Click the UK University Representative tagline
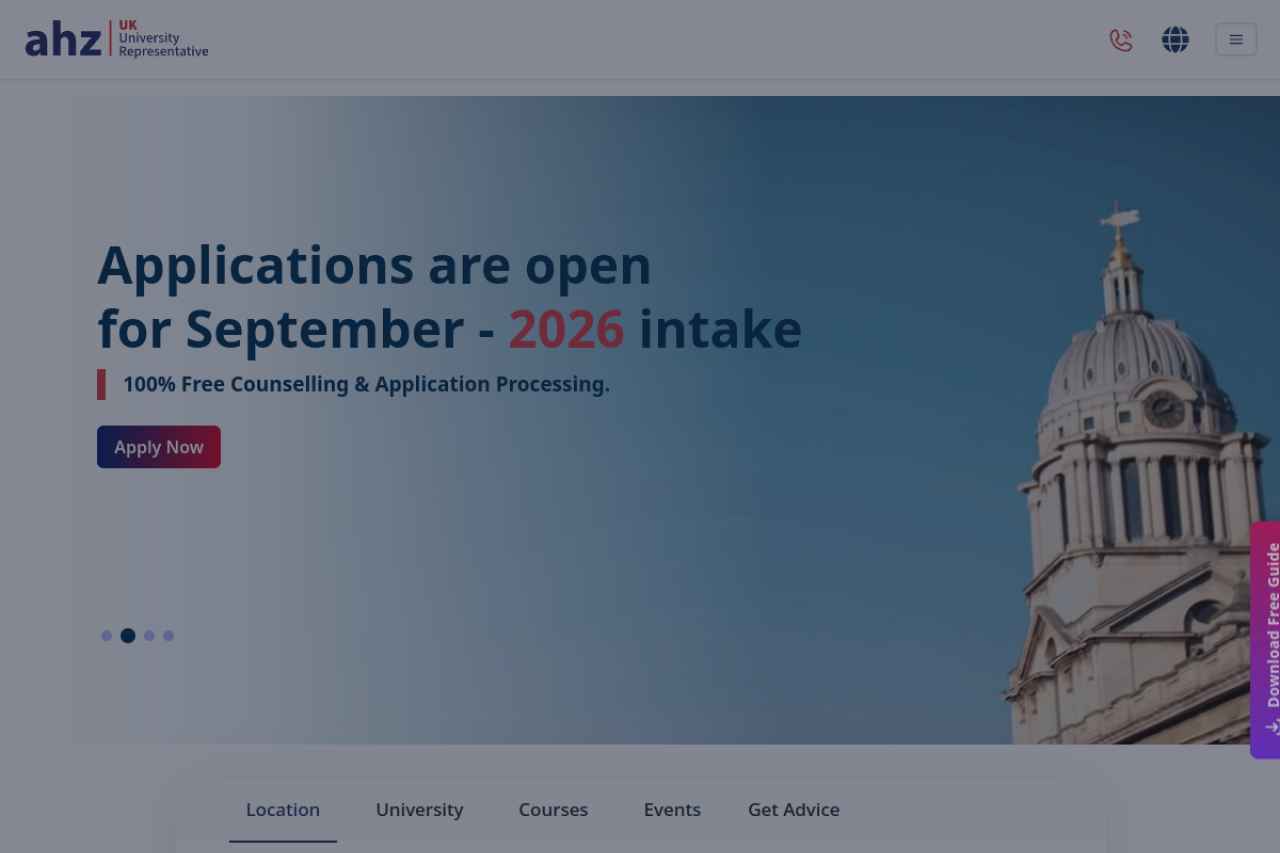1280x853 pixels. (x=163, y=39)
